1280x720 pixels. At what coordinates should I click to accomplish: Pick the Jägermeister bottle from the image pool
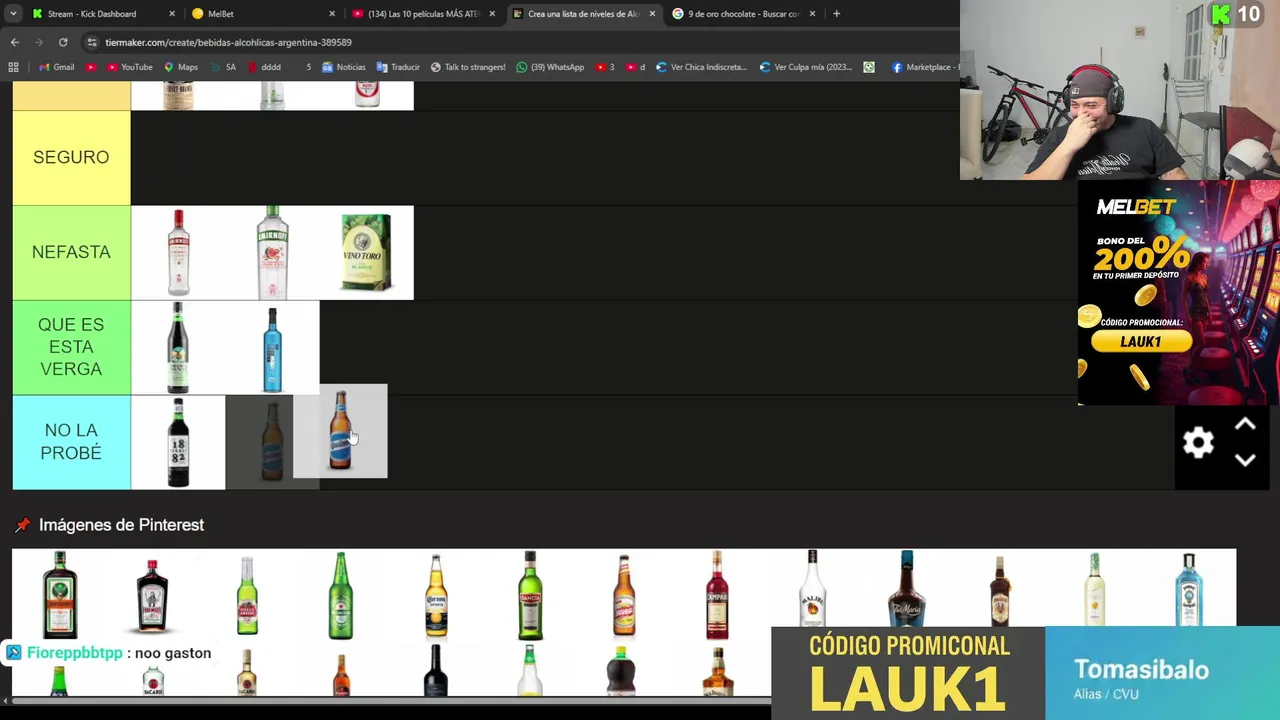click(59, 595)
